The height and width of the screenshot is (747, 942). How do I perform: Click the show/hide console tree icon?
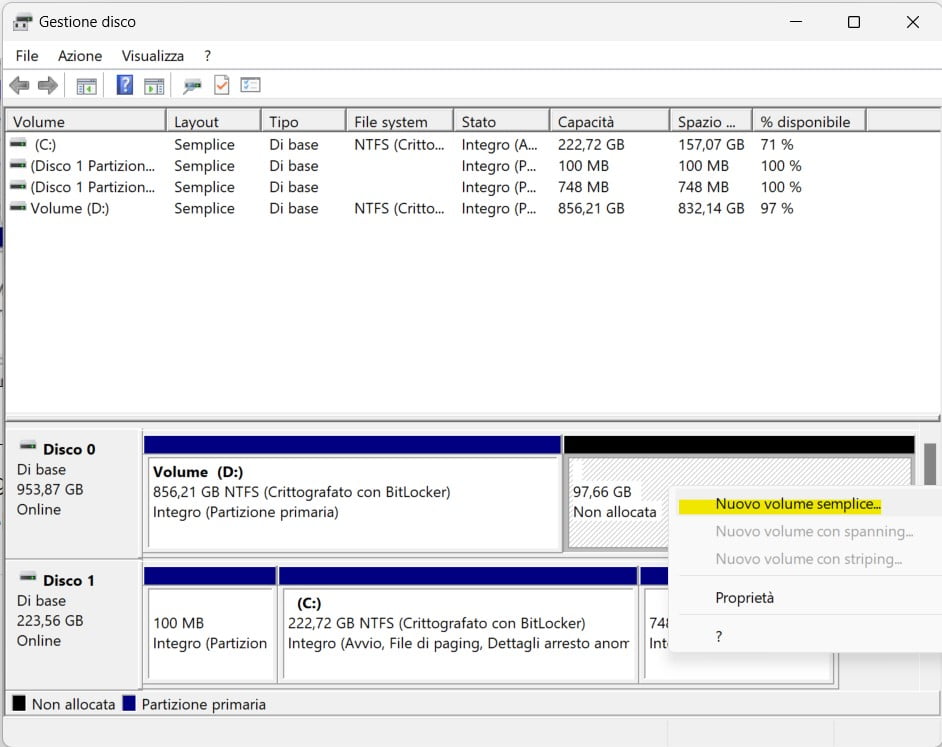pyautogui.click(x=87, y=86)
